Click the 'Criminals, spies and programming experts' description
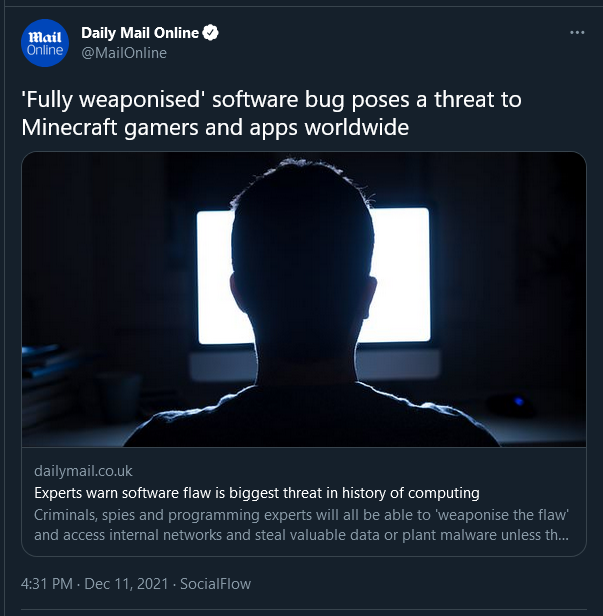Viewport: 603px width, 616px height. pyautogui.click(x=301, y=515)
